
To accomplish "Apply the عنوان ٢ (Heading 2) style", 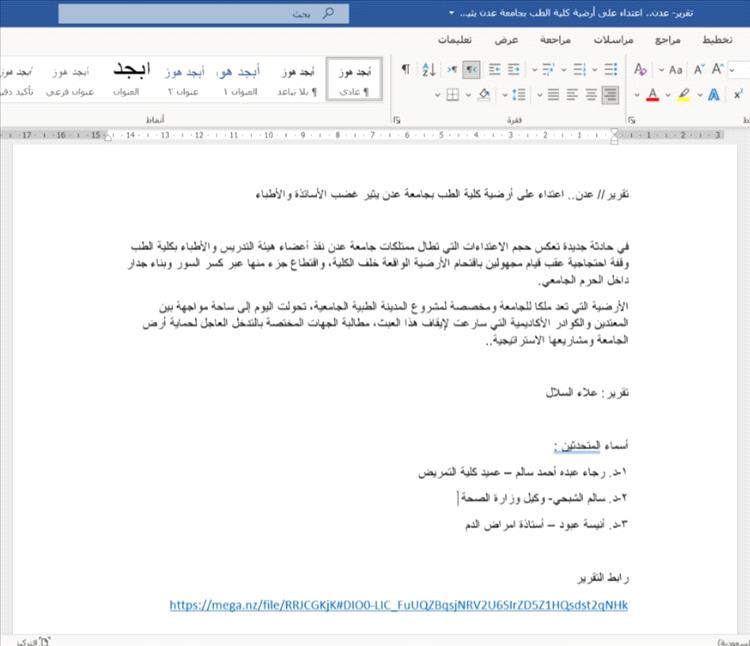I will [184, 79].
